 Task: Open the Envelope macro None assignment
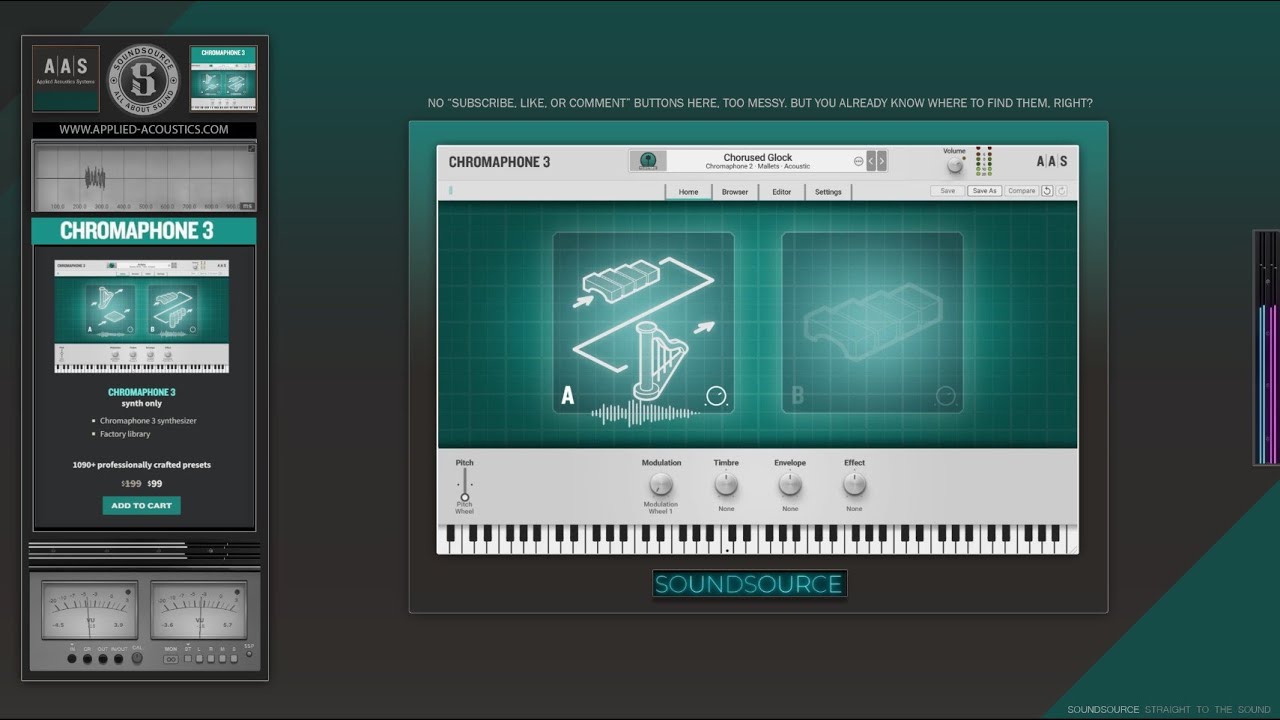point(790,509)
